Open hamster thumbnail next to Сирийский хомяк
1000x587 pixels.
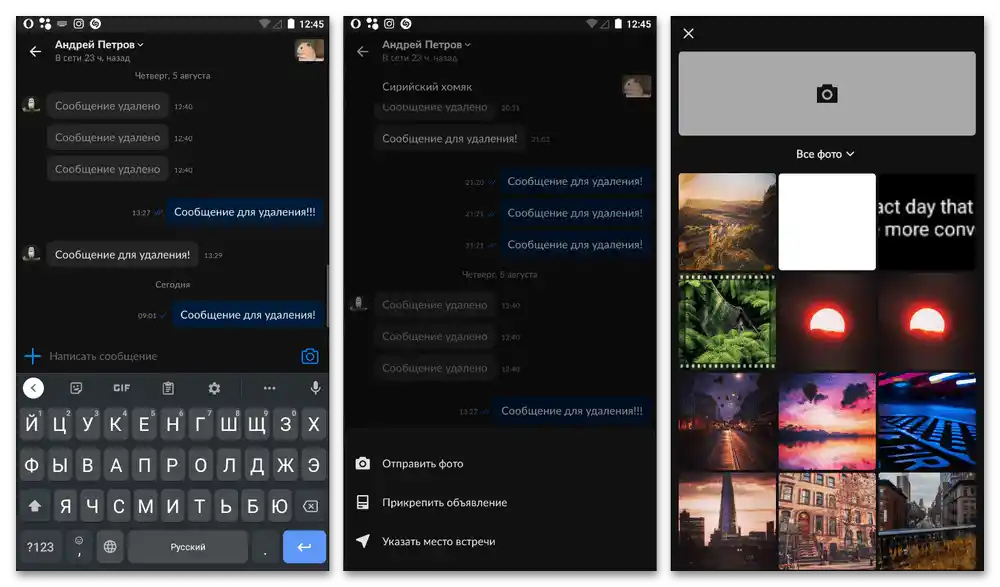(636, 86)
